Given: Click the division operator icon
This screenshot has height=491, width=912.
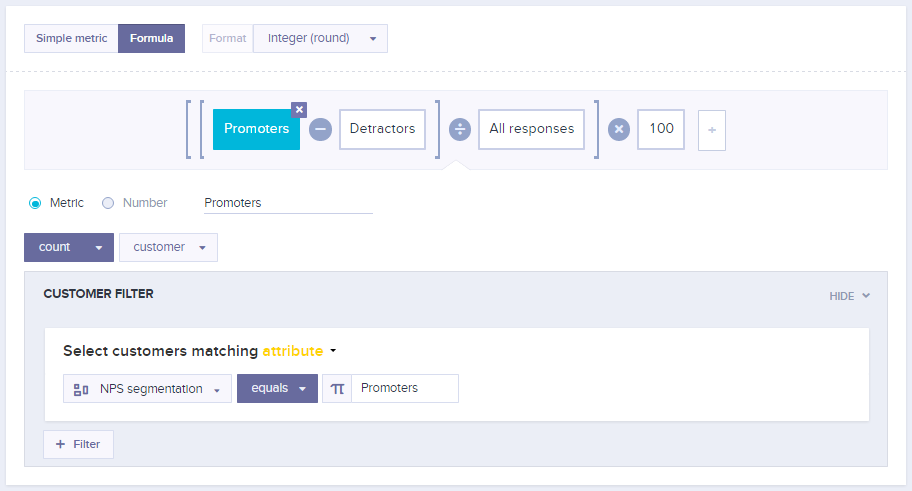Looking at the screenshot, I should (459, 130).
